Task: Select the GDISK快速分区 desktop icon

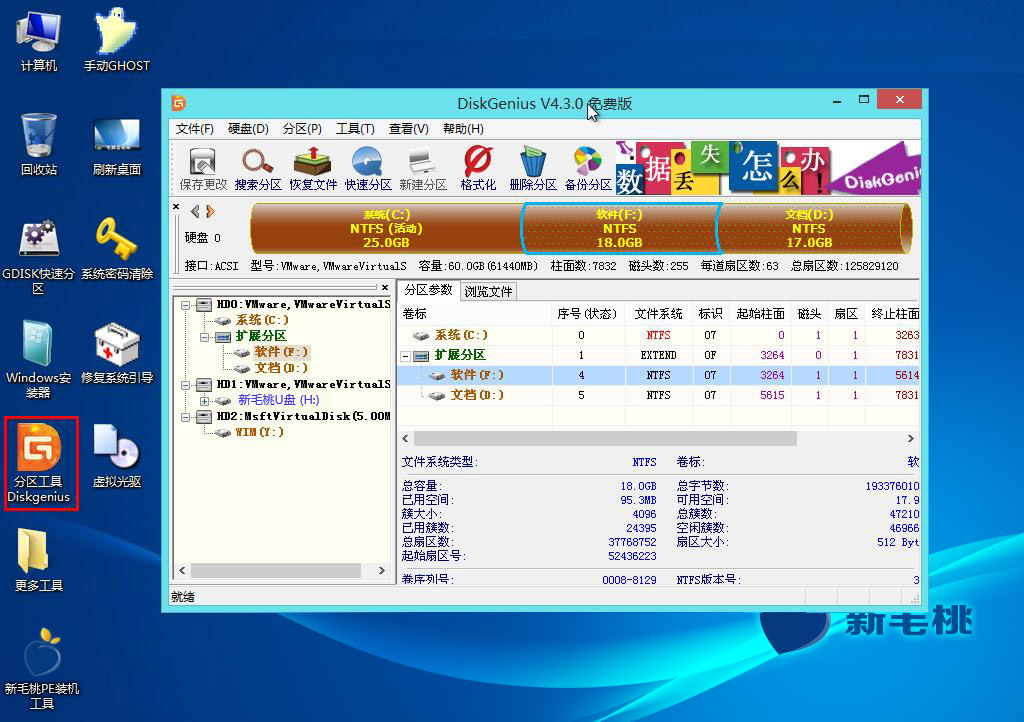Action: [39, 257]
